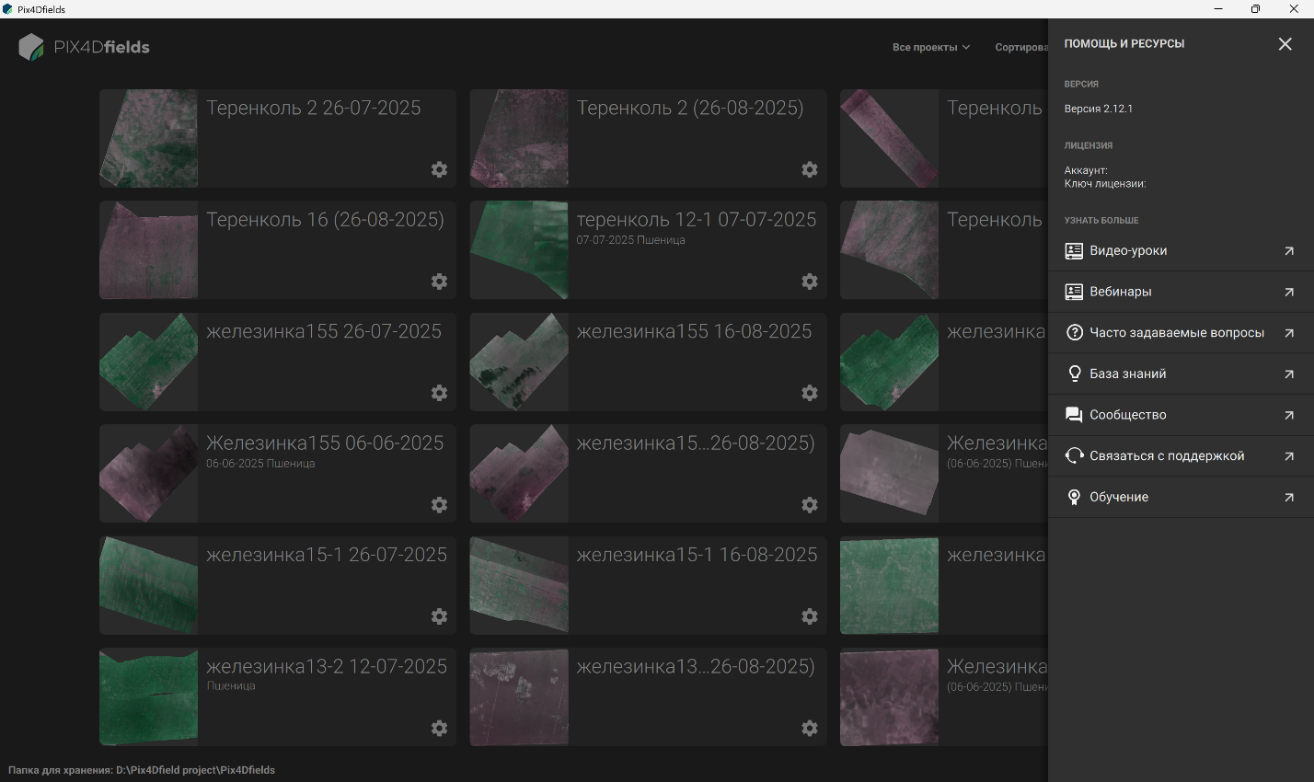Open settings gear for Теренколь 16 (26-08-2025)
Viewport: 1314px width, 782px height.
pos(439,282)
